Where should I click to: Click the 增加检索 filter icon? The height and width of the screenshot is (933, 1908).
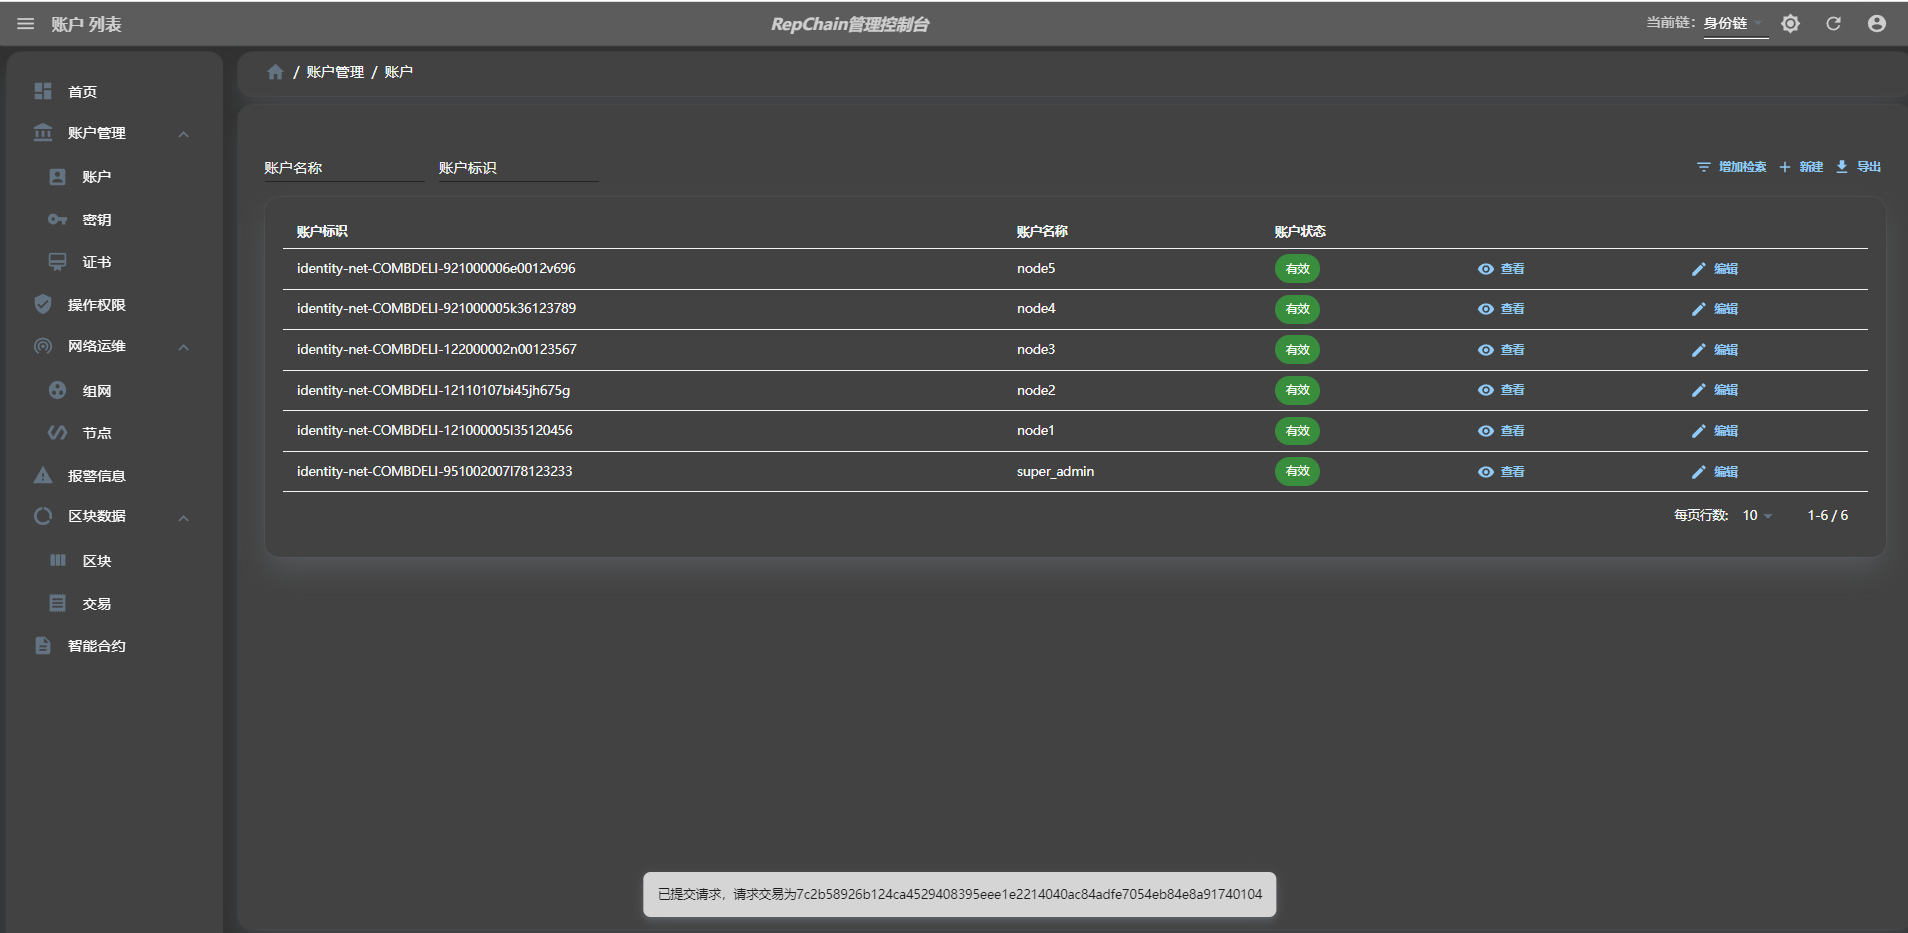(x=1704, y=167)
